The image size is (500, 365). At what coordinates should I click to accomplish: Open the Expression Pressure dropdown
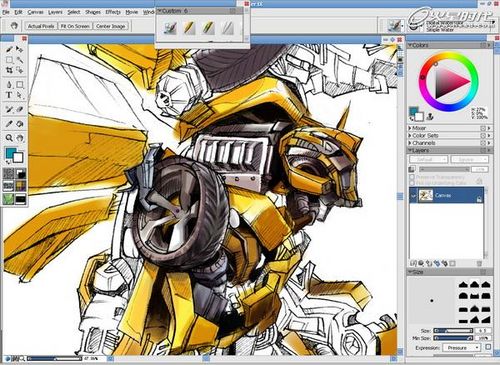tap(461, 347)
